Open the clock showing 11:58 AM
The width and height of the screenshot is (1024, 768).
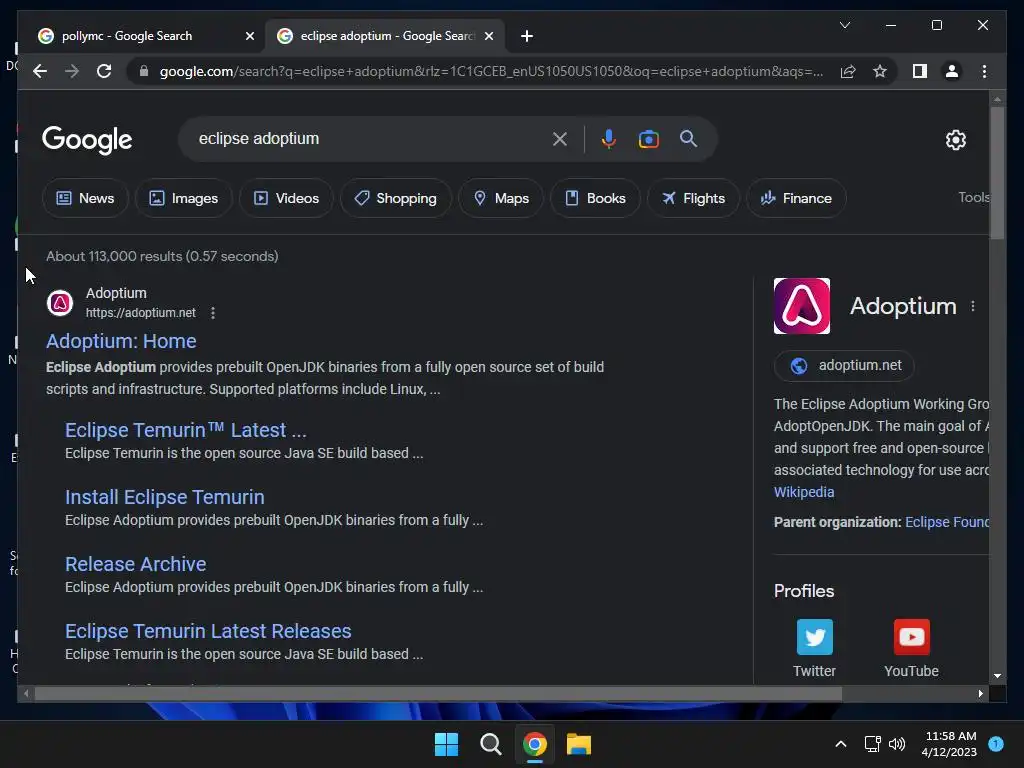click(x=950, y=744)
